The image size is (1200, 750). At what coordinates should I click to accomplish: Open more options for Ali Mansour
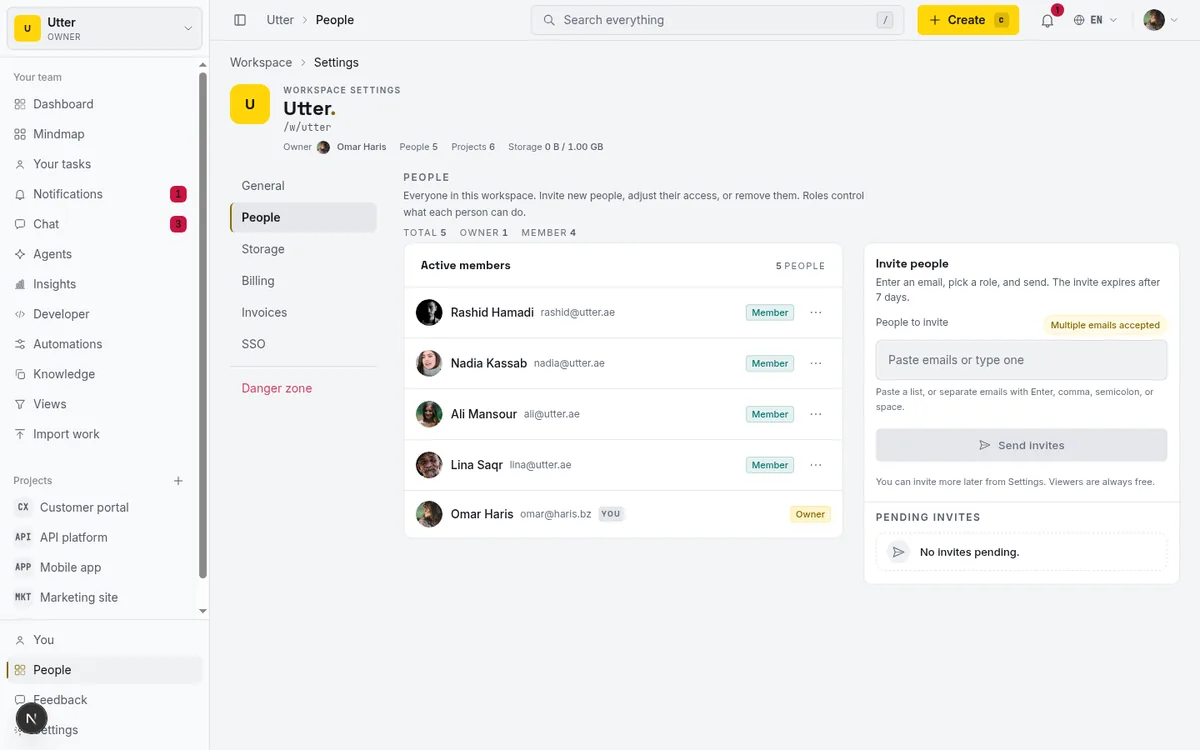816,414
